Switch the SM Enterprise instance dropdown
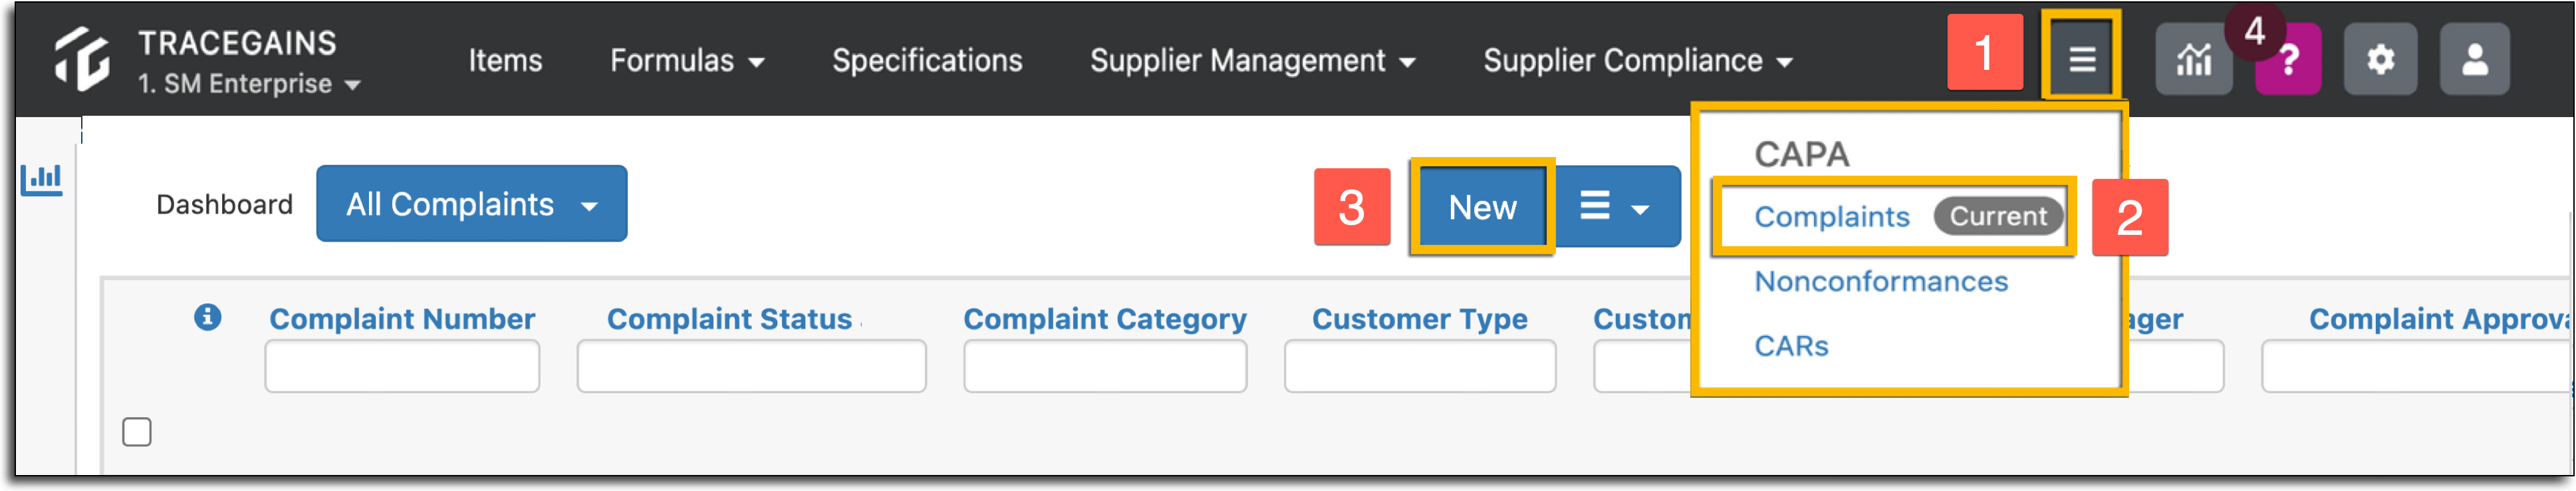Screen dimensions: 2576x491 pyautogui.click(x=248, y=84)
